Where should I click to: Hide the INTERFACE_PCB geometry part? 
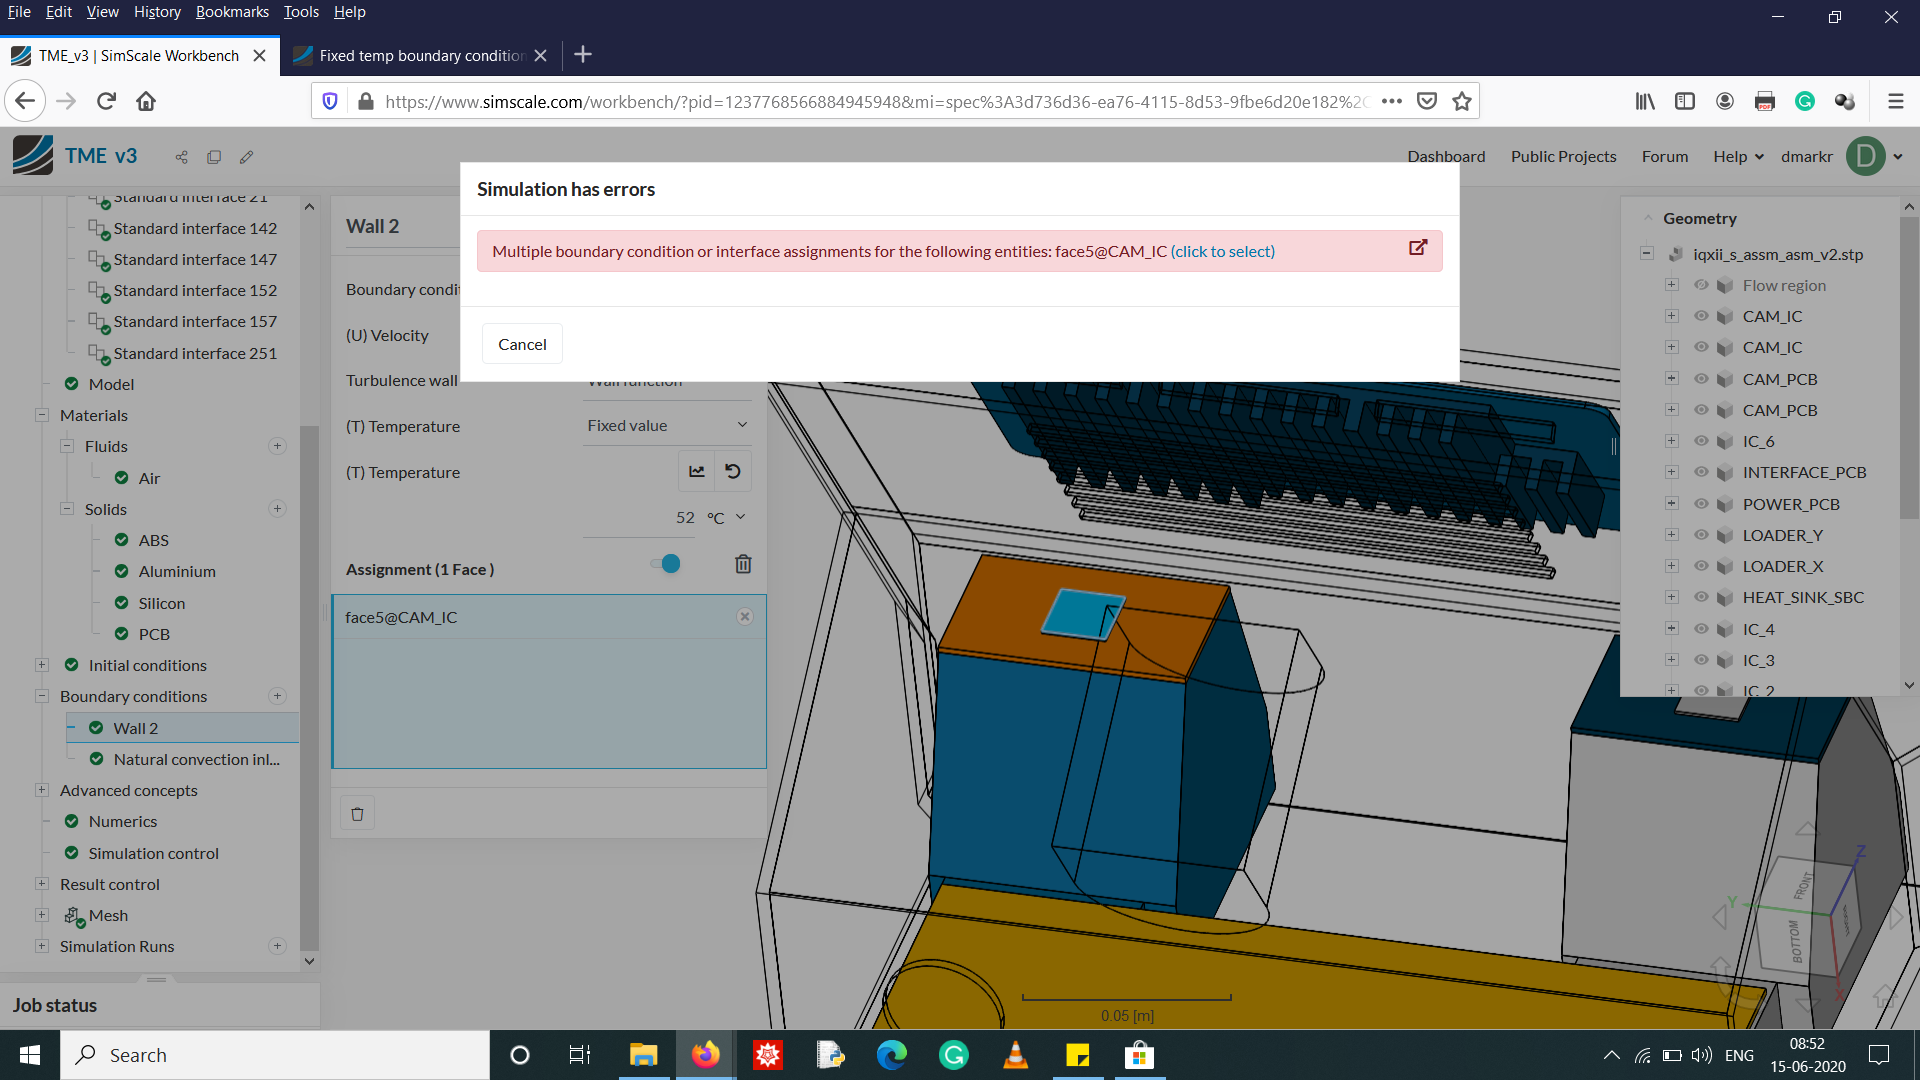(1701, 472)
